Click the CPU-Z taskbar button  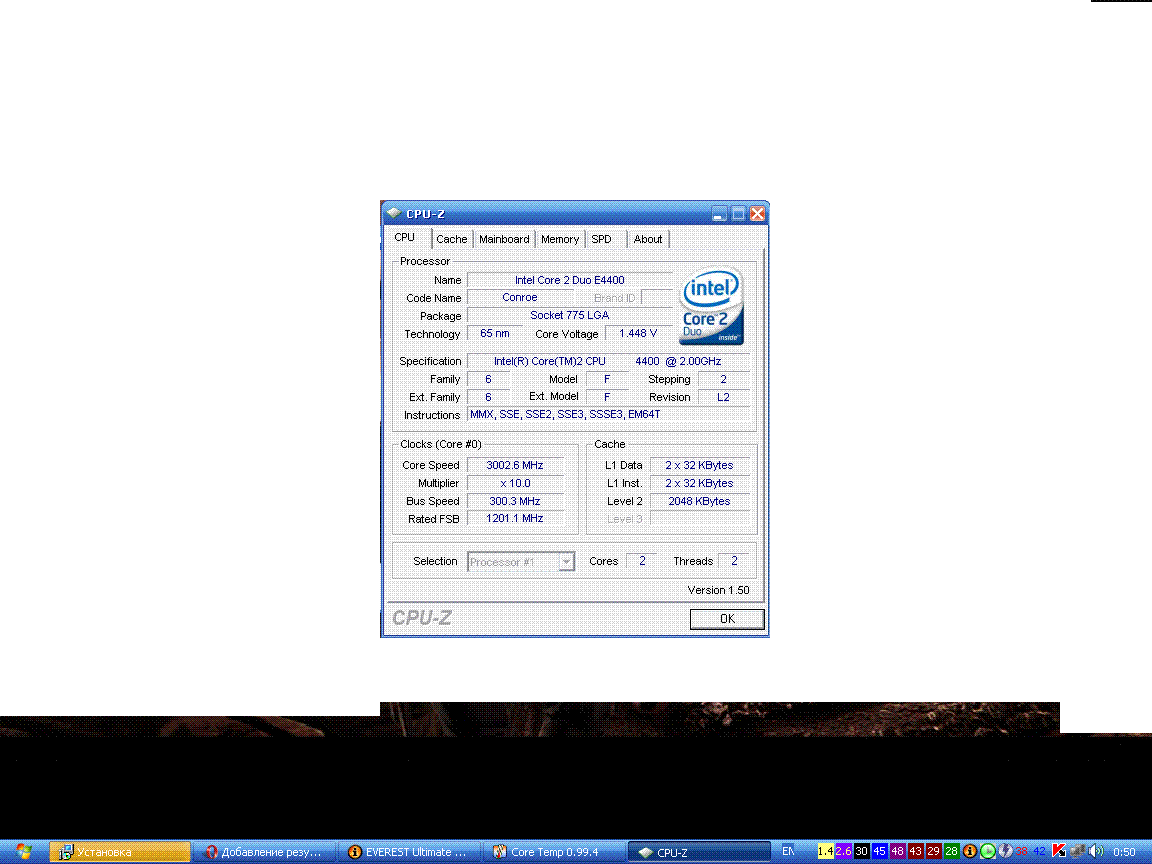pos(699,852)
